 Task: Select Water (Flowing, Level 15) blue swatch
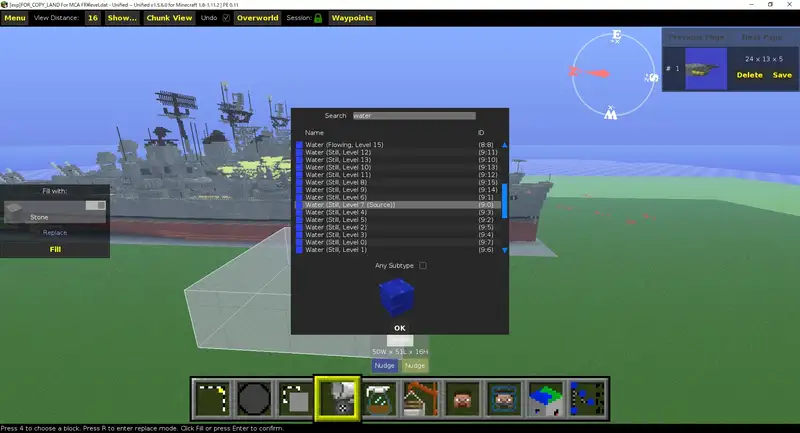pos(299,145)
